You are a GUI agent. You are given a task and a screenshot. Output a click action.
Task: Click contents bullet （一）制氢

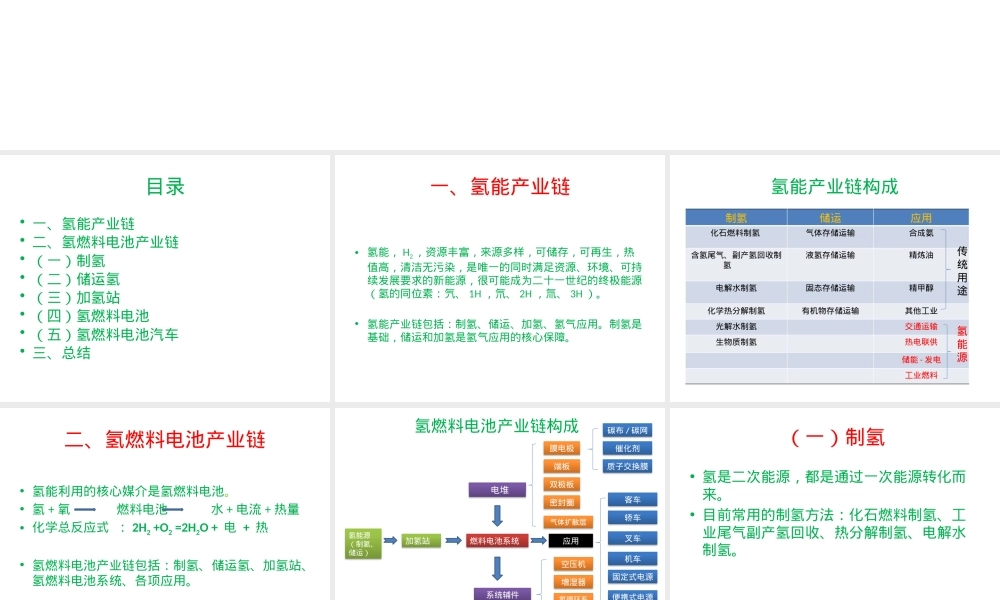coord(68,261)
